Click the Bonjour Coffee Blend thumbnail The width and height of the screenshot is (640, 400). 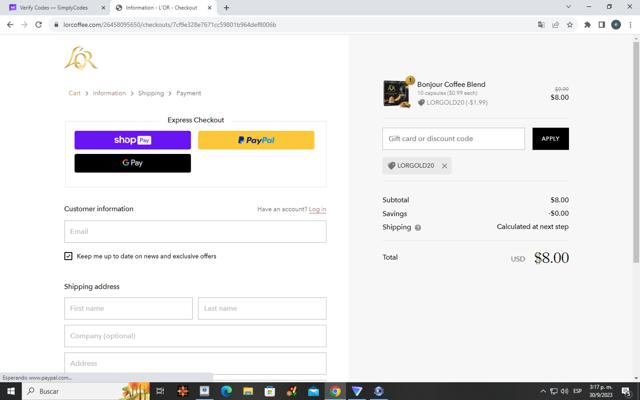click(396, 93)
